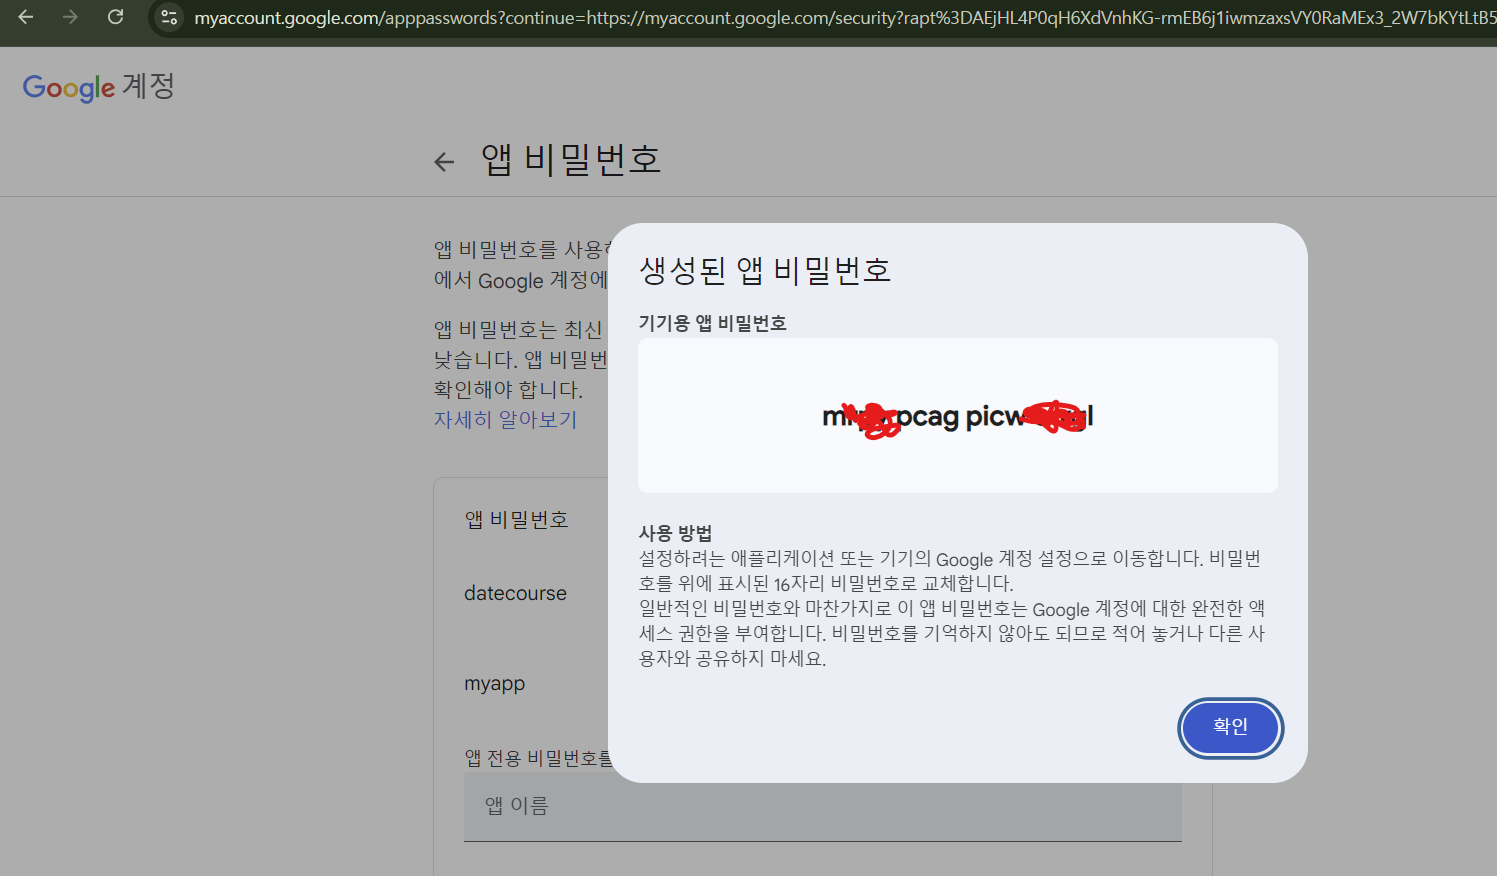Open 자세히 알아보기 link

coord(505,420)
